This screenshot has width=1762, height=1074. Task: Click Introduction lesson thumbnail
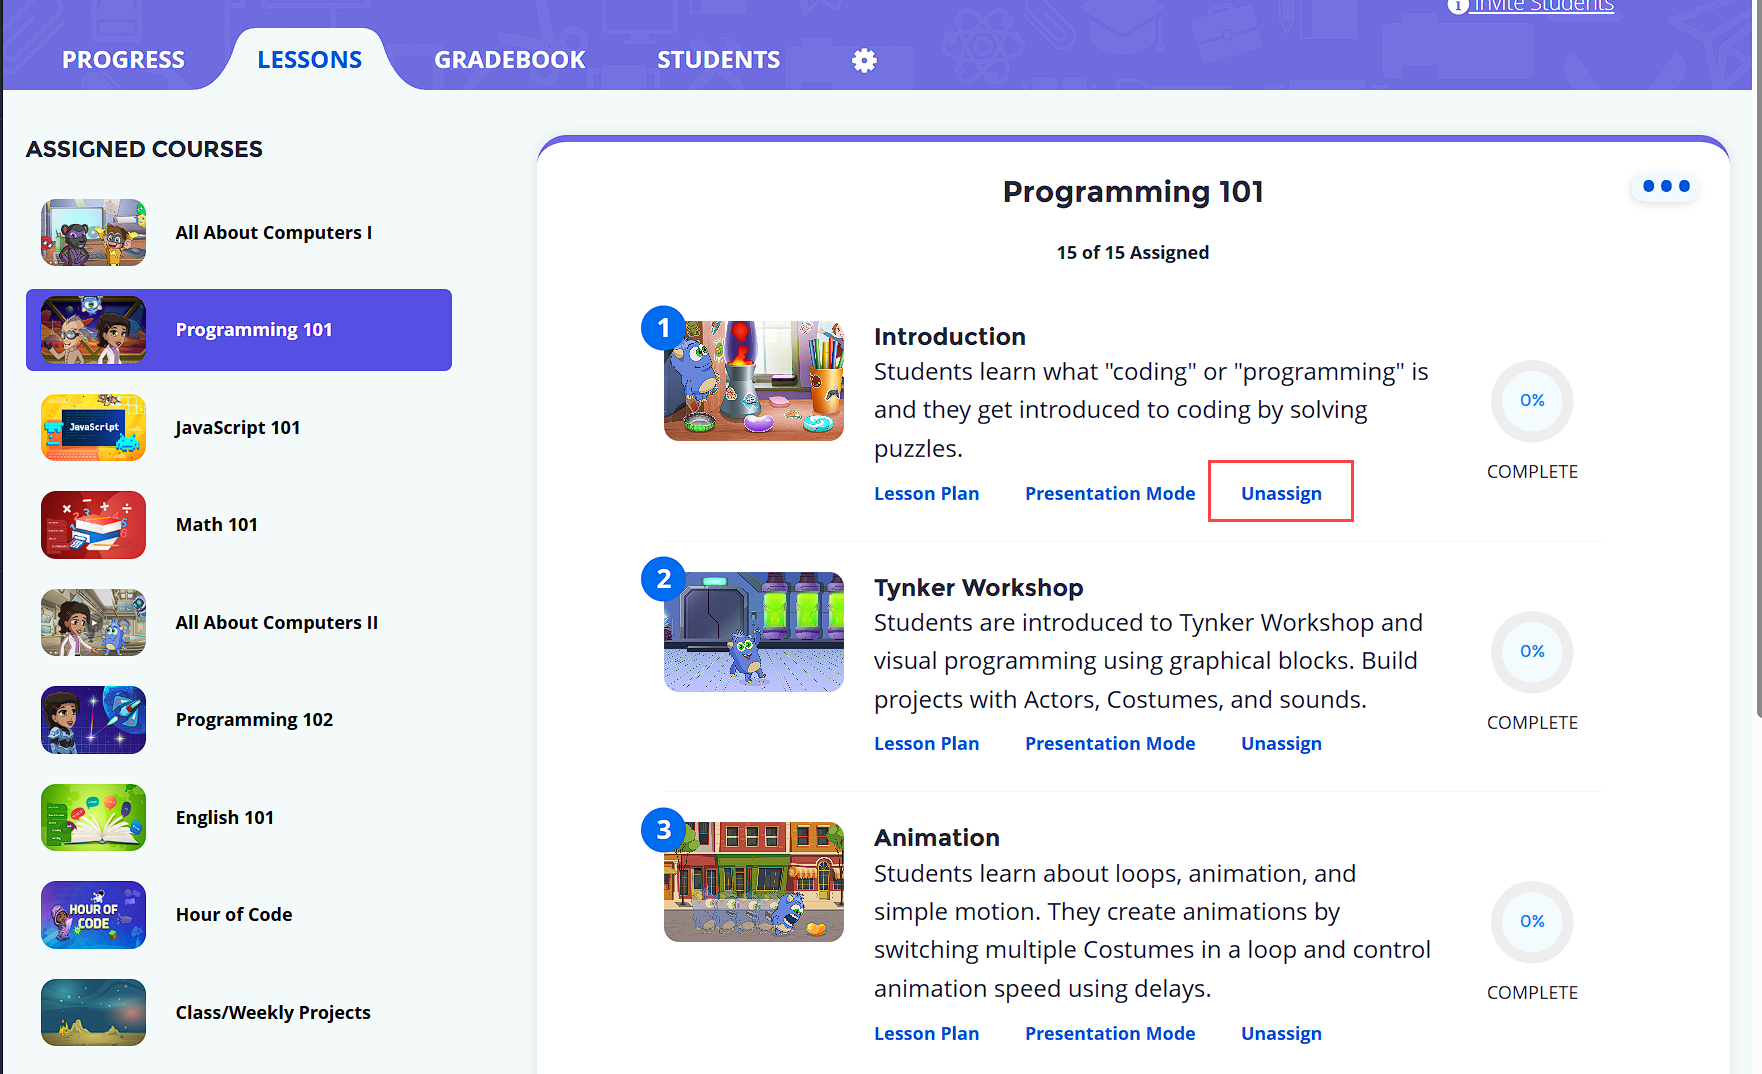754,381
